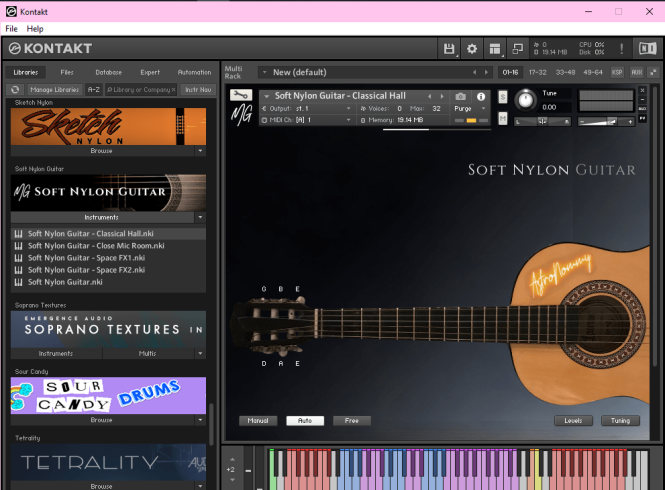
Task: Click the pan L/R slider
Action: click(x=542, y=122)
